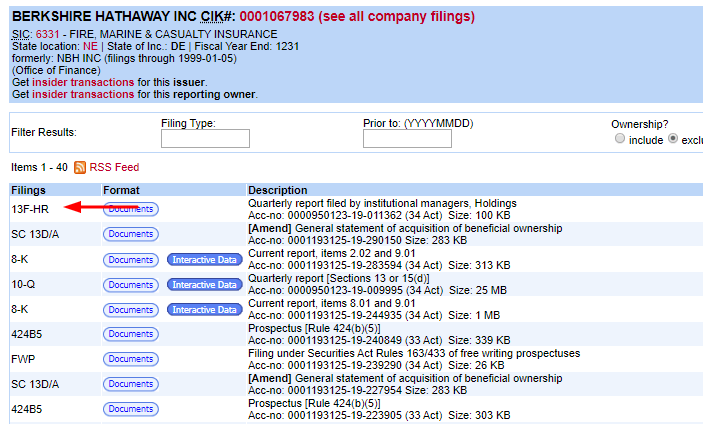Open insider transactions for this reporting owner
Image resolution: width=703 pixels, height=424 pixels.
pos(83,95)
